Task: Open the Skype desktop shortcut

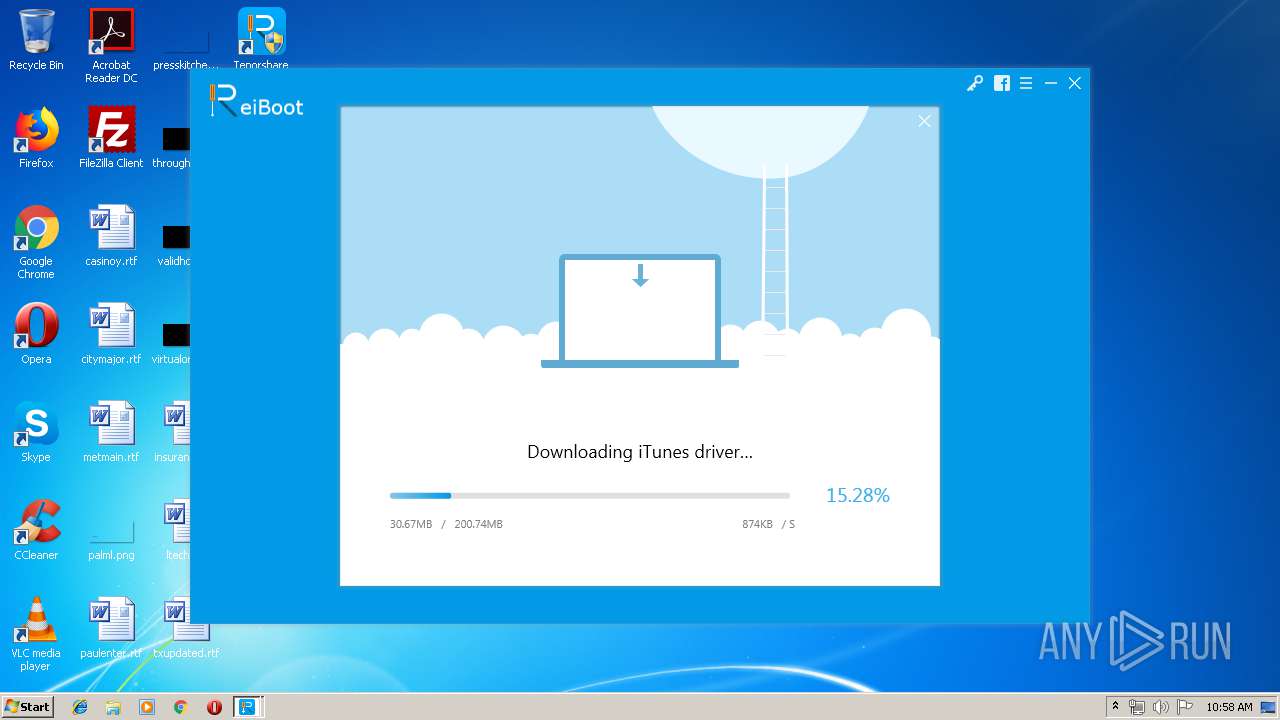Action: (x=36, y=432)
